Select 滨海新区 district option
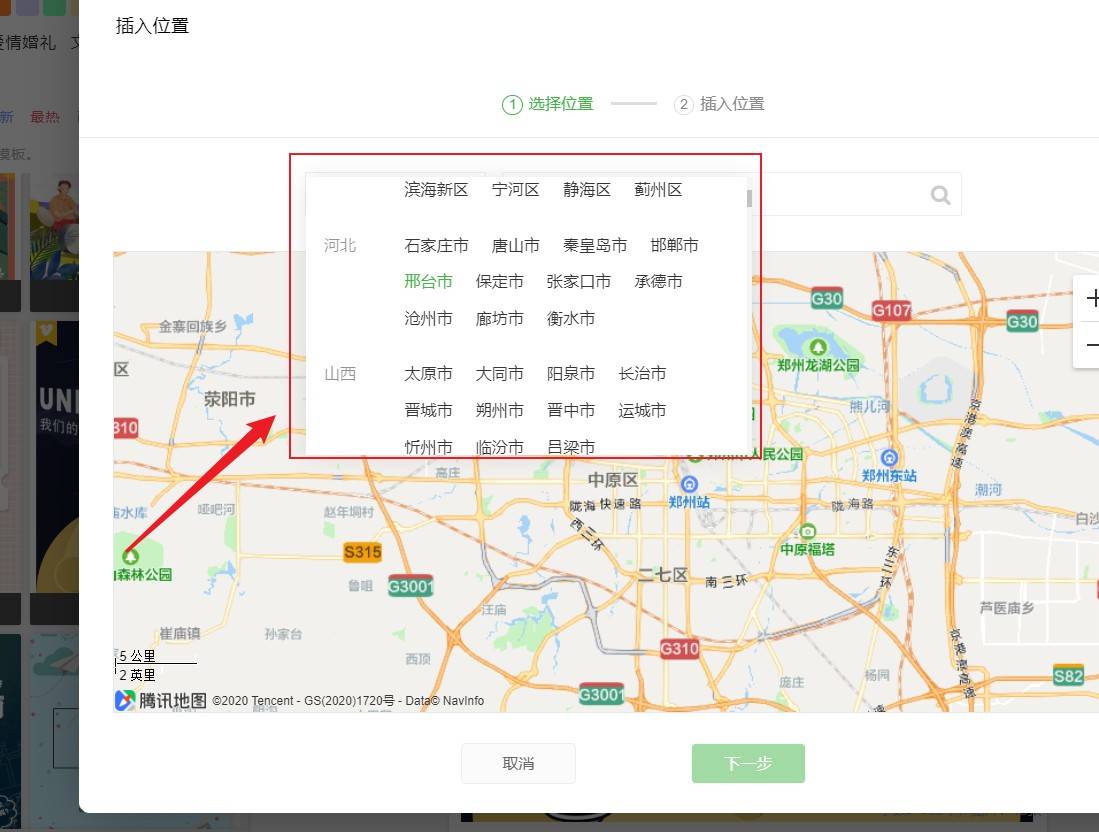This screenshot has height=832, width=1099. pyautogui.click(x=436, y=190)
